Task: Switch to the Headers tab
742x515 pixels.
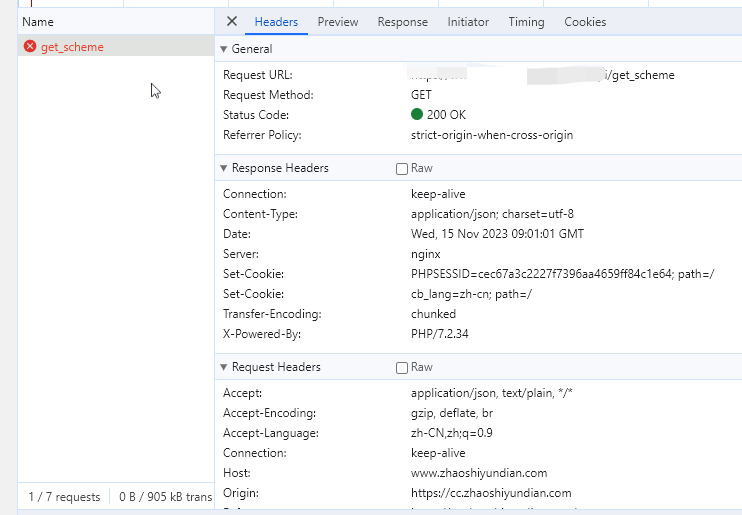Action: 276,22
